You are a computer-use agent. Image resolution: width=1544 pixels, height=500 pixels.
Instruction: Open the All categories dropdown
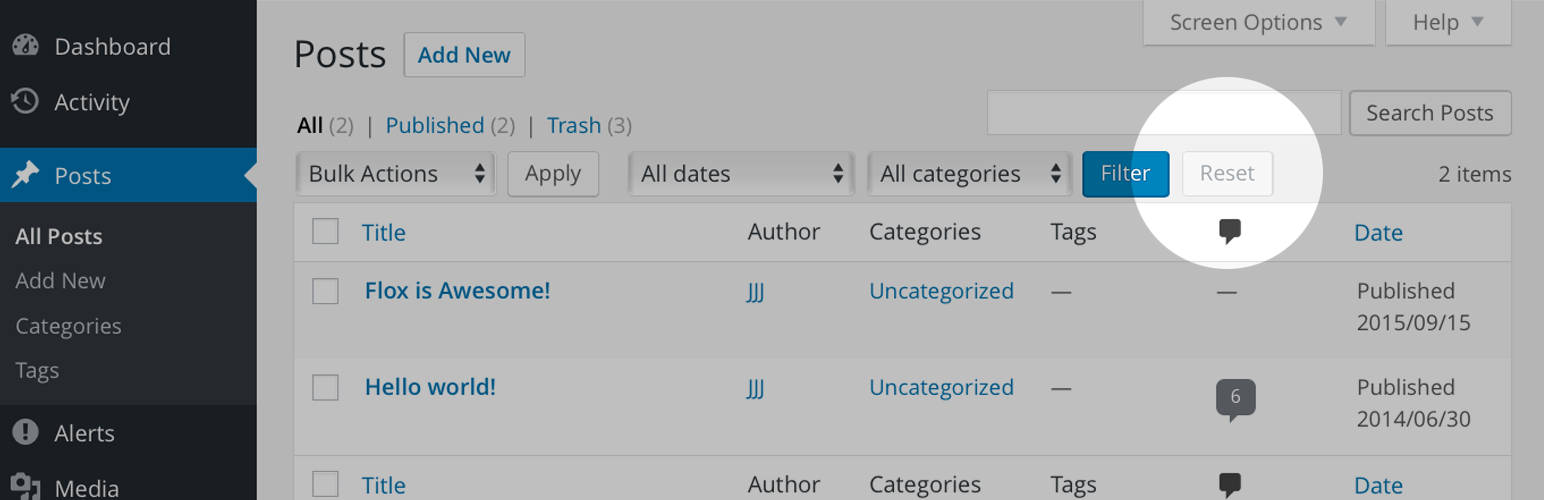click(x=969, y=174)
